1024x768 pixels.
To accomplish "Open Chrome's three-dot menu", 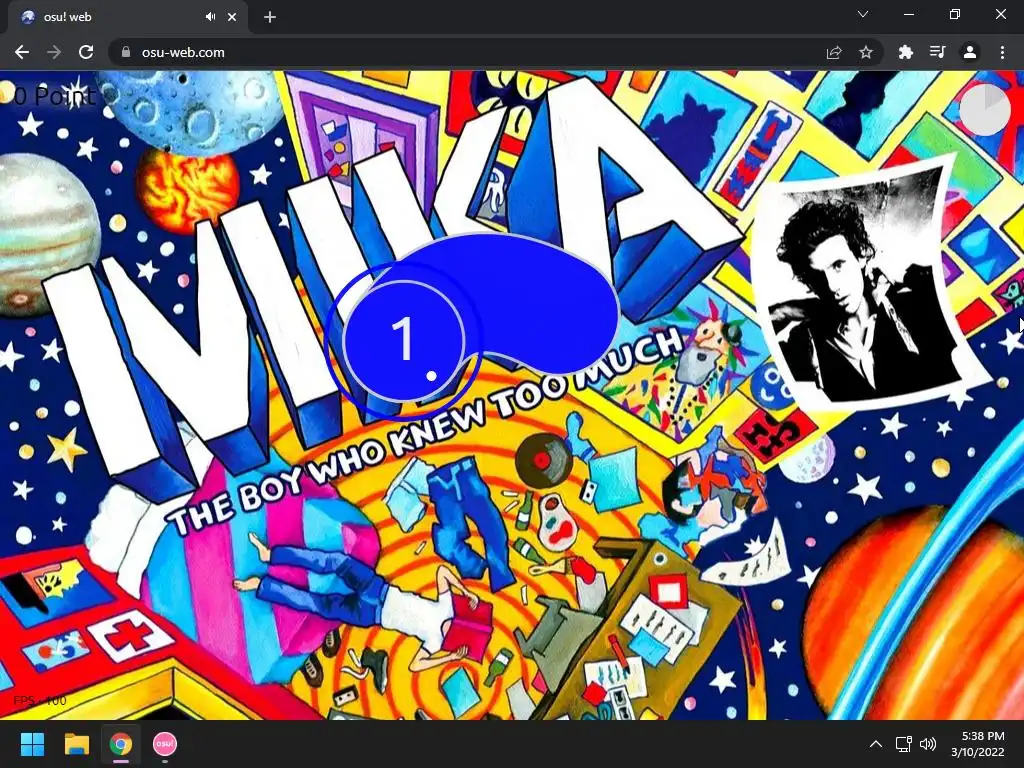I will click(x=1002, y=52).
